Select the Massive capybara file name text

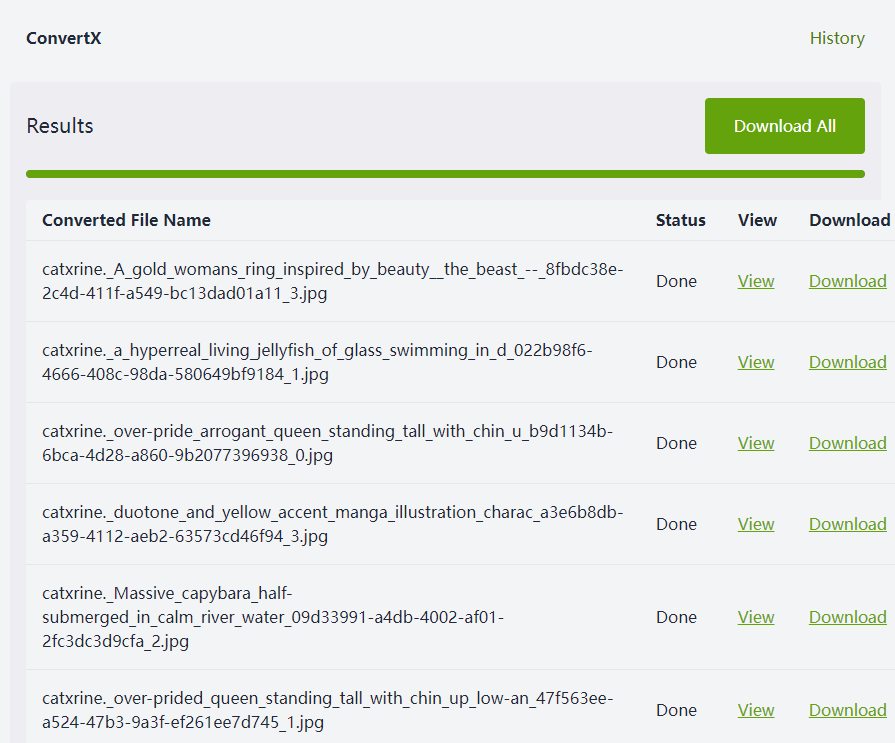click(x=273, y=617)
